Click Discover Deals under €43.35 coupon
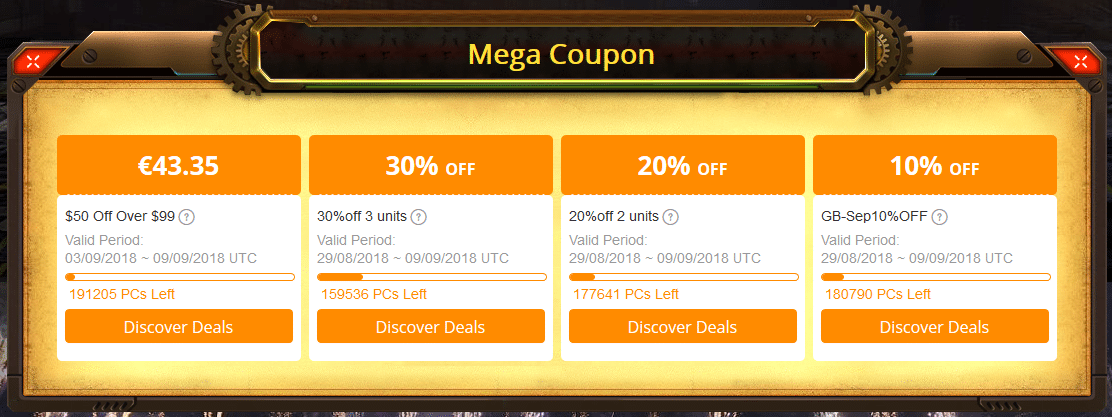The height and width of the screenshot is (417, 1112). 179,327
